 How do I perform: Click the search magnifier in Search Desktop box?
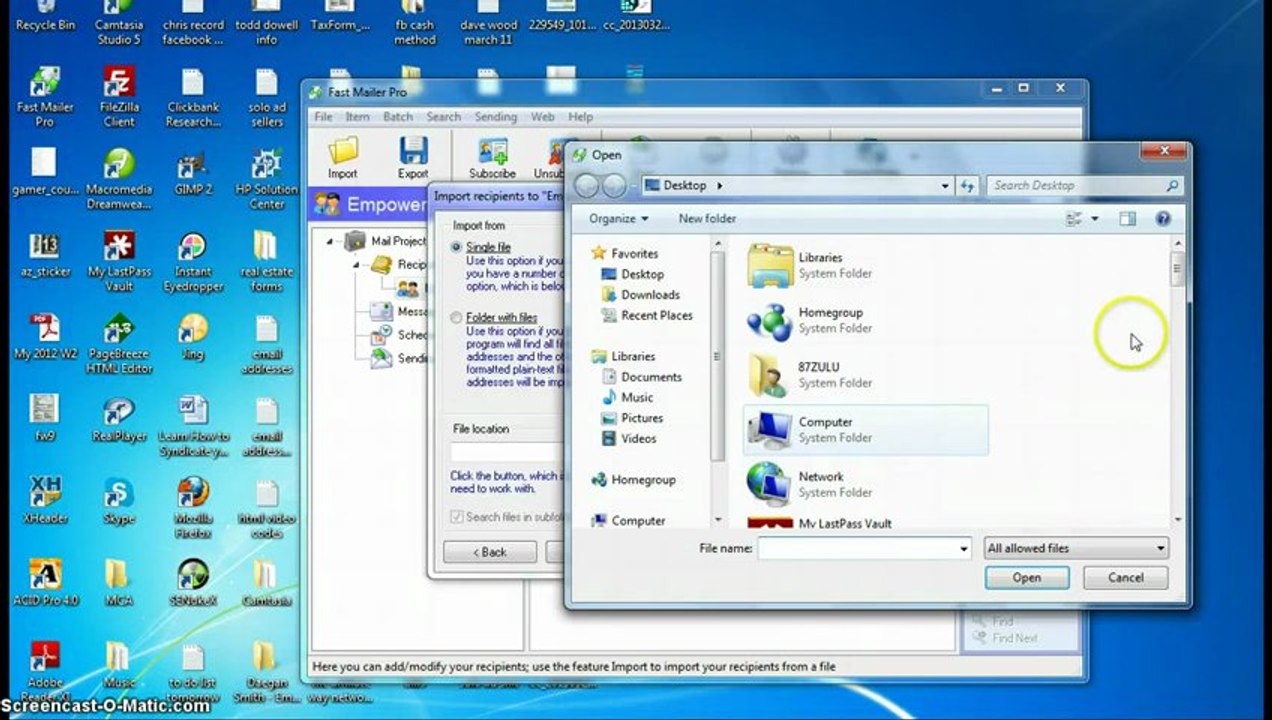point(1172,185)
